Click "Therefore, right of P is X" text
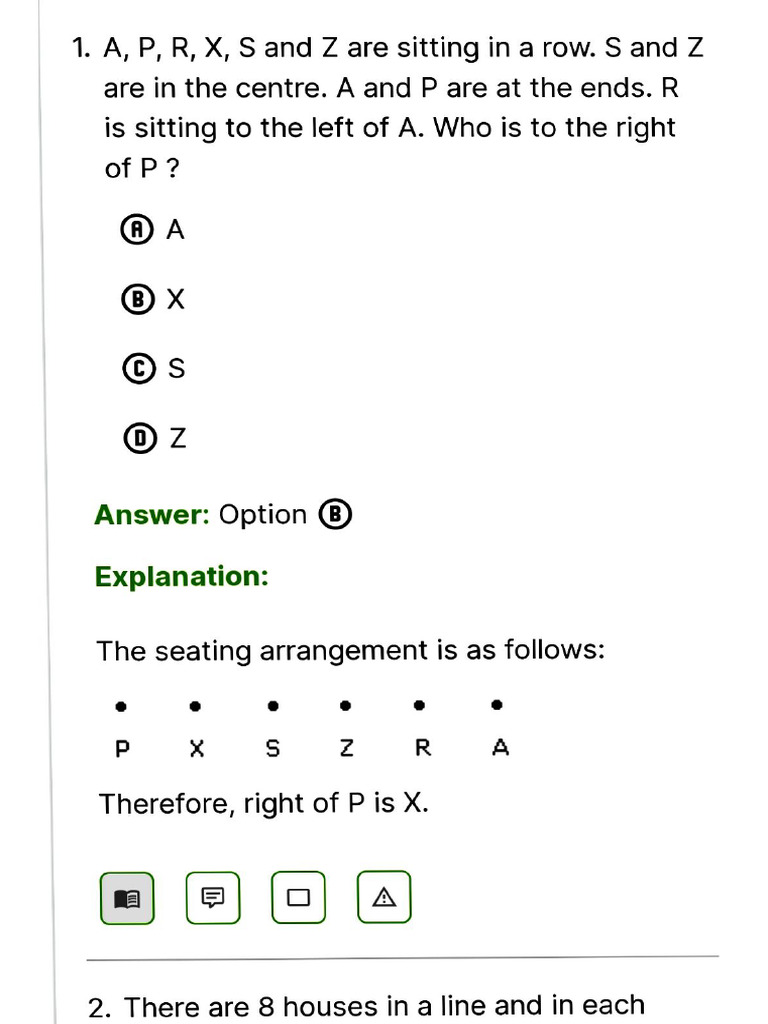Image resolution: width=768 pixels, height=1024 pixels. point(264,803)
